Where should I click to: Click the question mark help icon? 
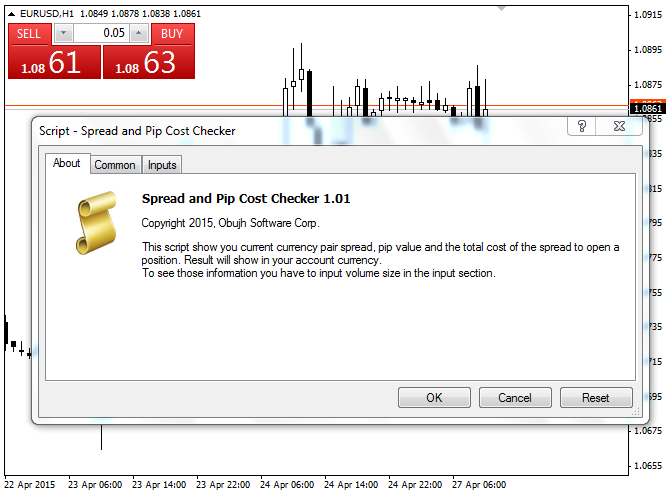tap(582, 126)
